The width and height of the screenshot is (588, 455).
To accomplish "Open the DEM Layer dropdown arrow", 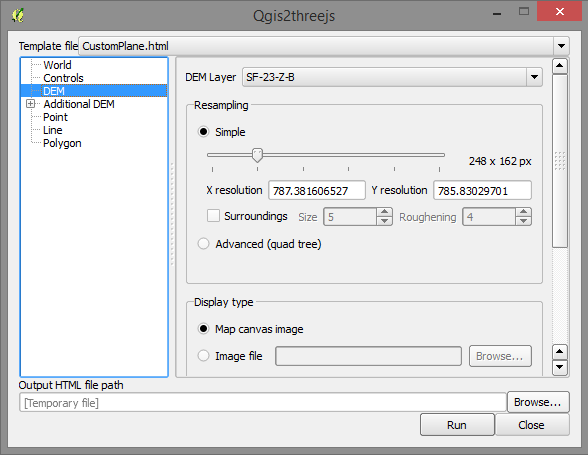I will (x=534, y=77).
